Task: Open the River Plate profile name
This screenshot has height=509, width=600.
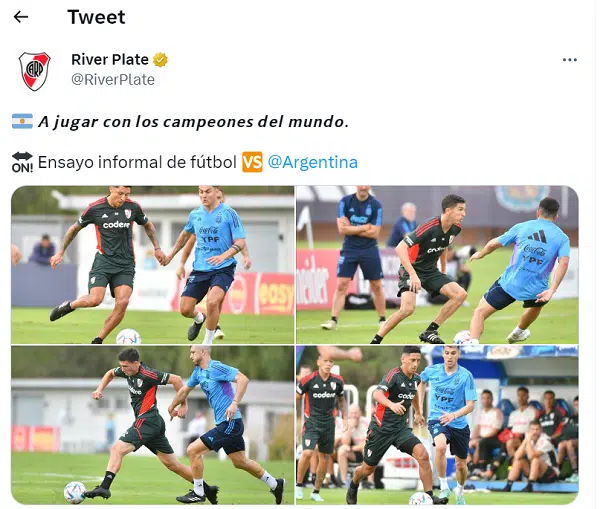Action: (110, 60)
